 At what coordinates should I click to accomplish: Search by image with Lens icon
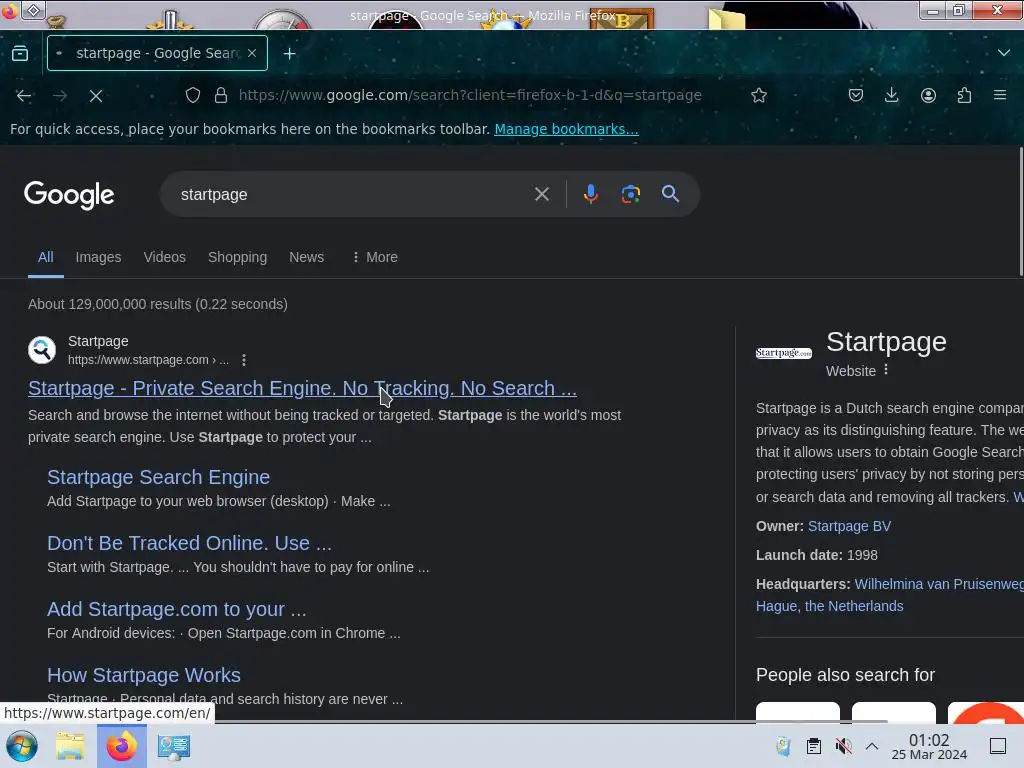(630, 194)
